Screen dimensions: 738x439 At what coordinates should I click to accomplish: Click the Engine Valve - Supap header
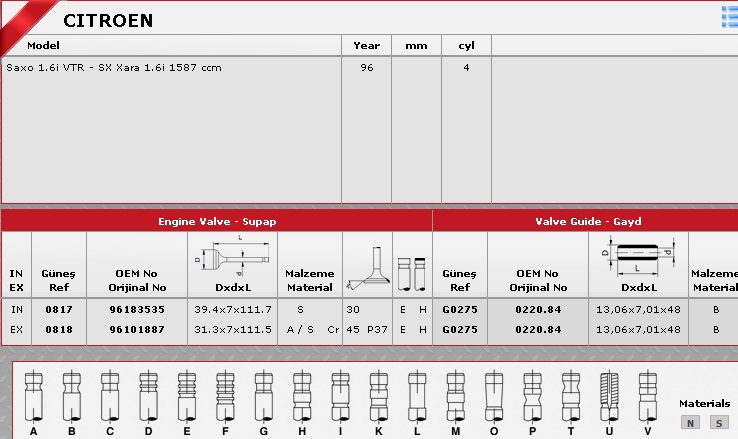(x=217, y=221)
